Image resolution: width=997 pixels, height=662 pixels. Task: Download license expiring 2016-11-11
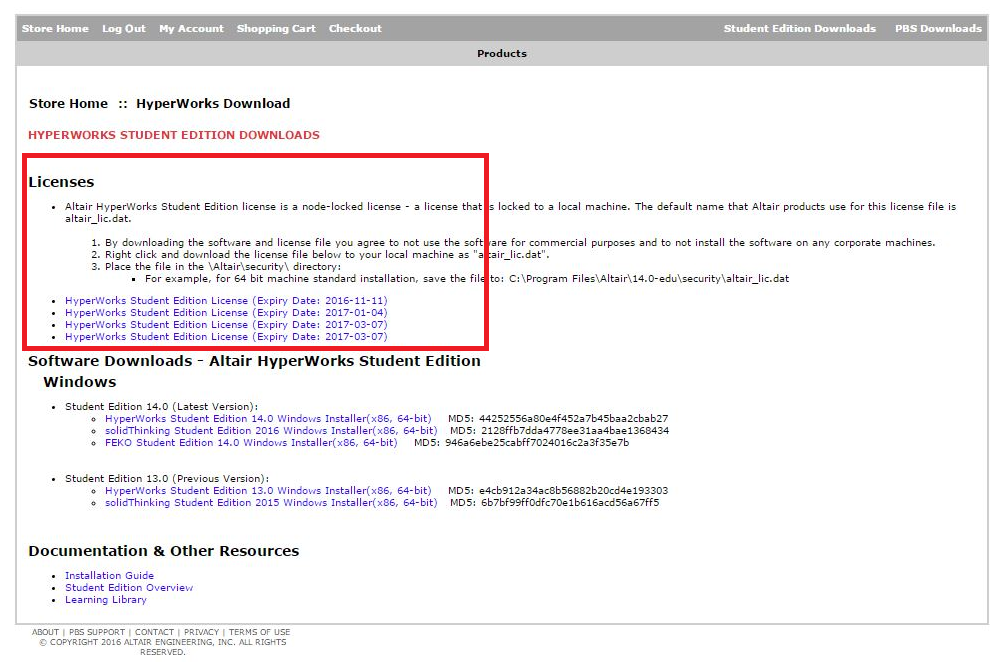coord(226,301)
